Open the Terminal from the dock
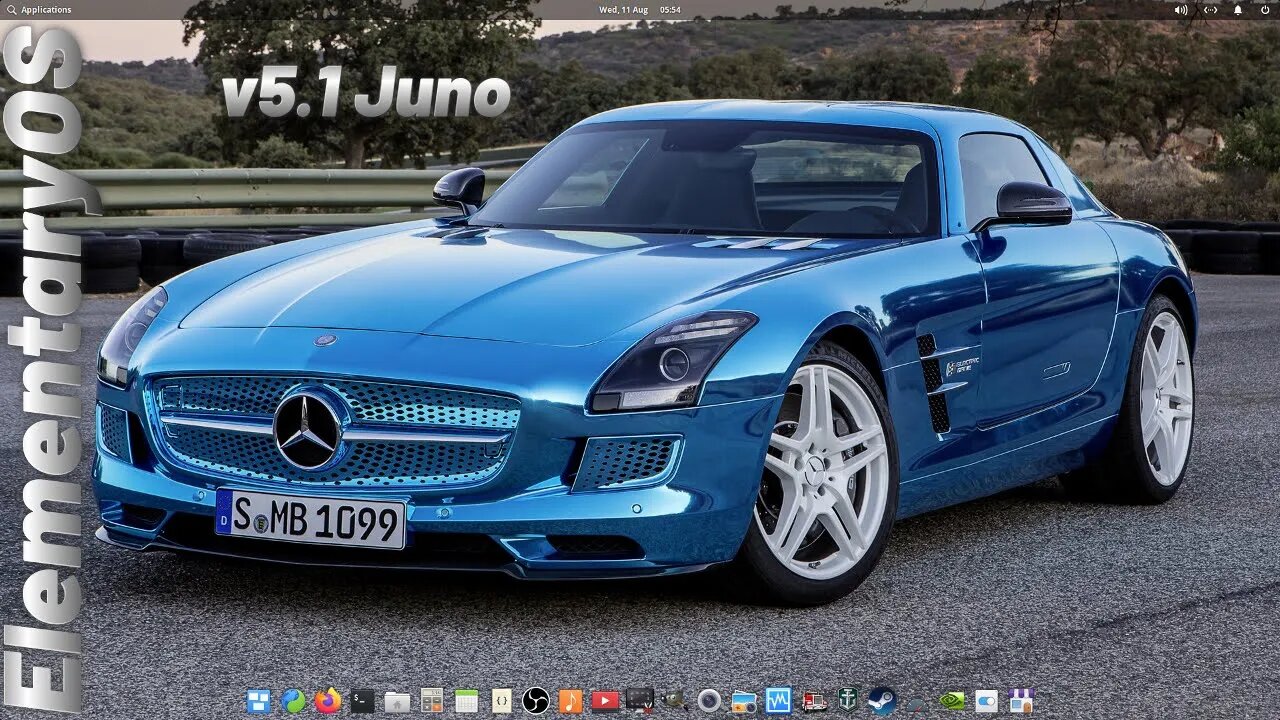 coord(362,701)
